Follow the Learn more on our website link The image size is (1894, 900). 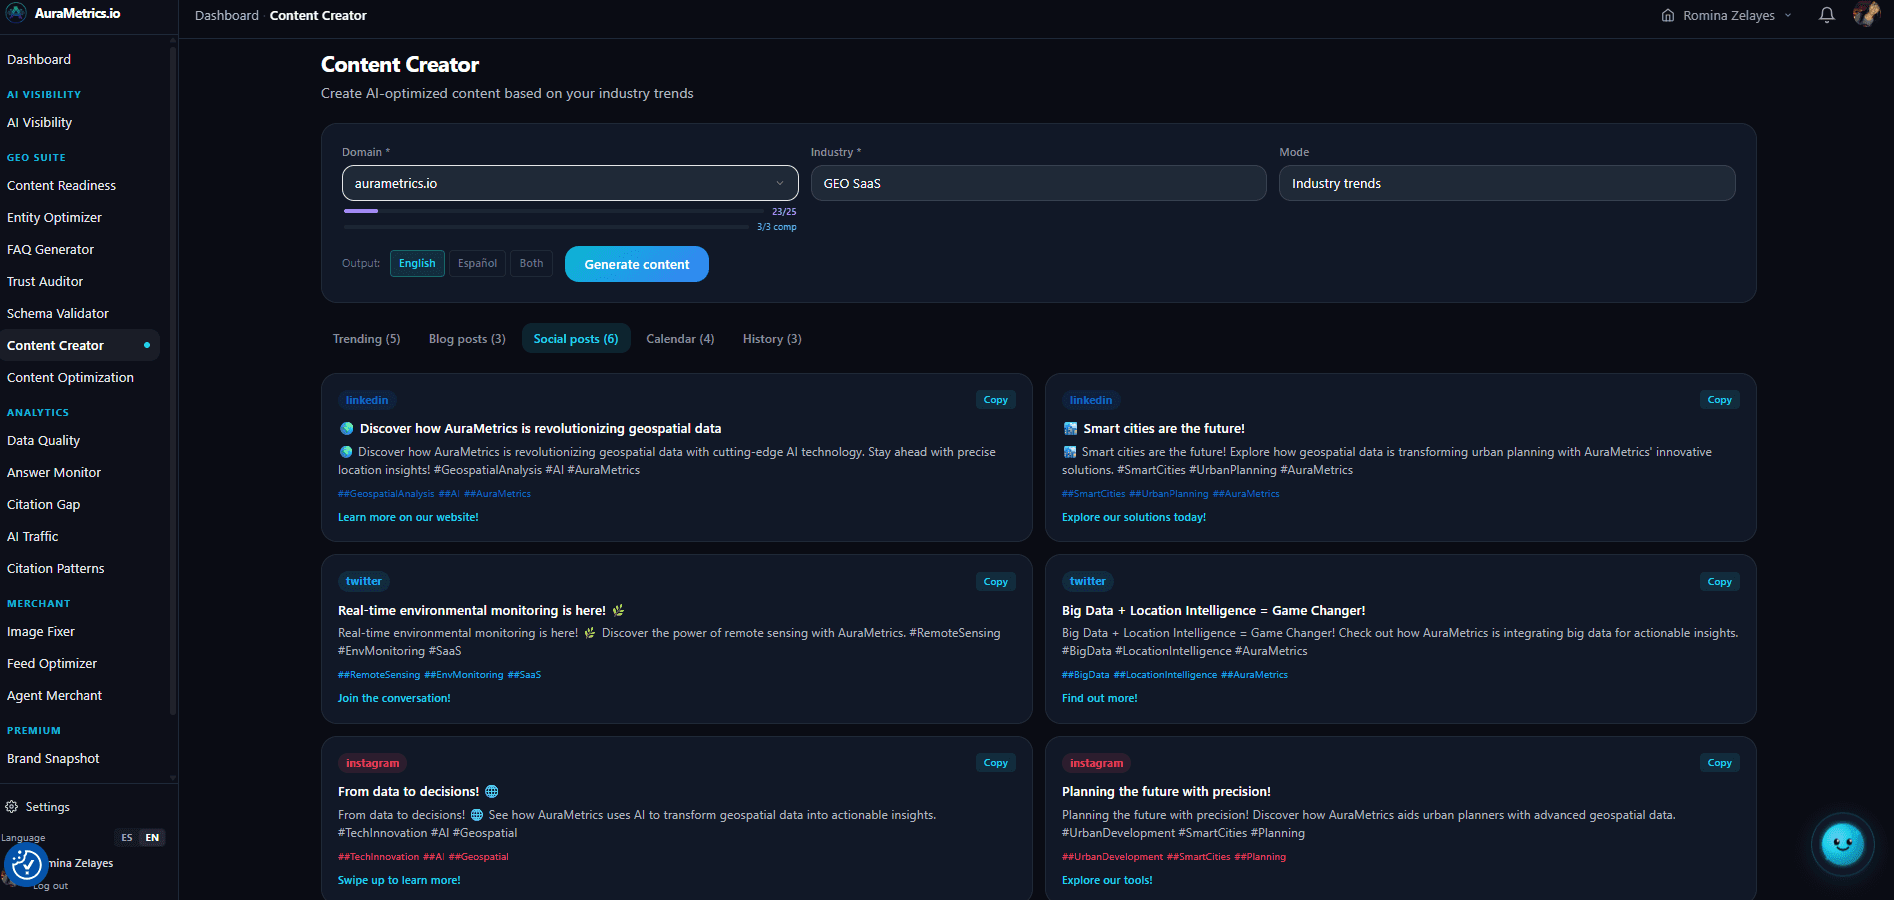coord(408,517)
